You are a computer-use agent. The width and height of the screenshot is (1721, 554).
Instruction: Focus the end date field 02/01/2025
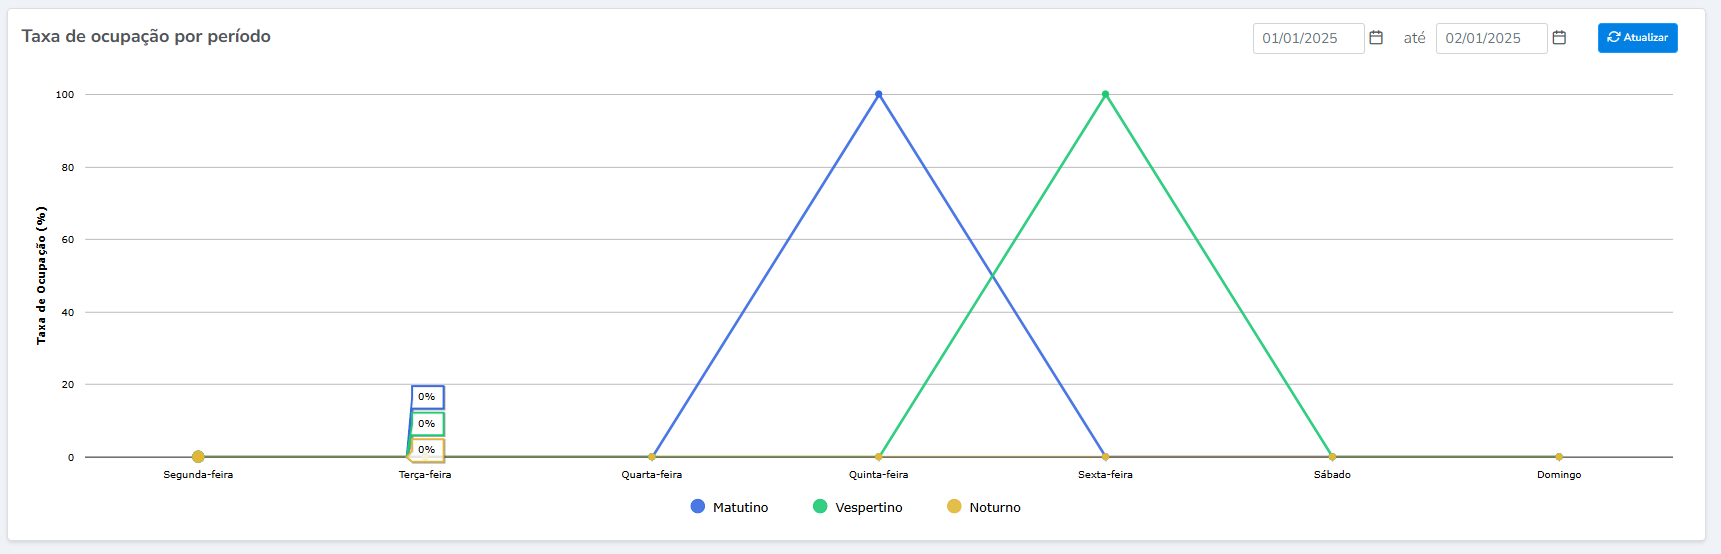pos(1490,38)
